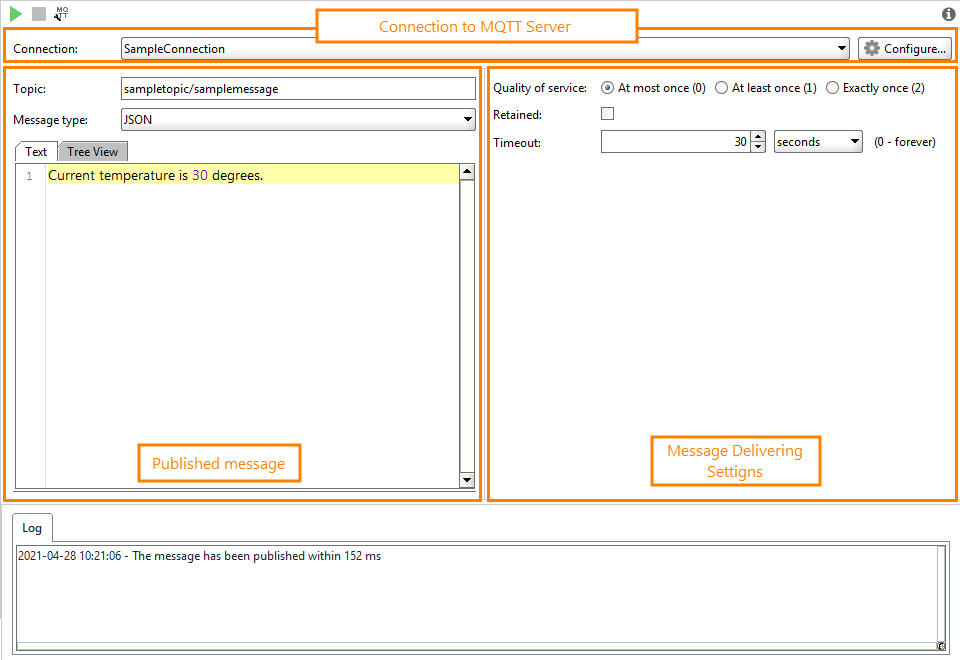
Task: Expand the Message type dropdown set to JSON
Action: (x=298, y=119)
